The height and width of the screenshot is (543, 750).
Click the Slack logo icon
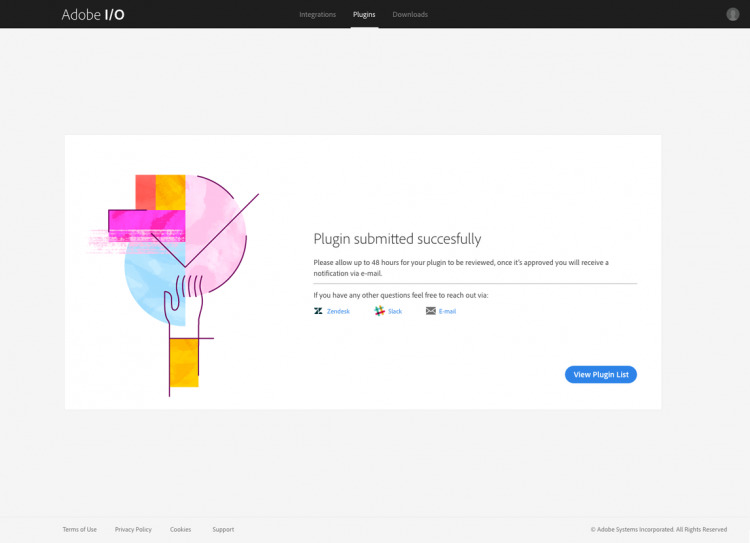(x=379, y=311)
